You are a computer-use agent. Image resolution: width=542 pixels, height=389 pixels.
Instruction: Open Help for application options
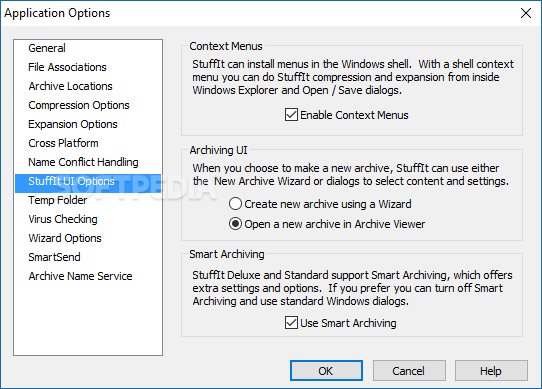pyautogui.click(x=491, y=371)
